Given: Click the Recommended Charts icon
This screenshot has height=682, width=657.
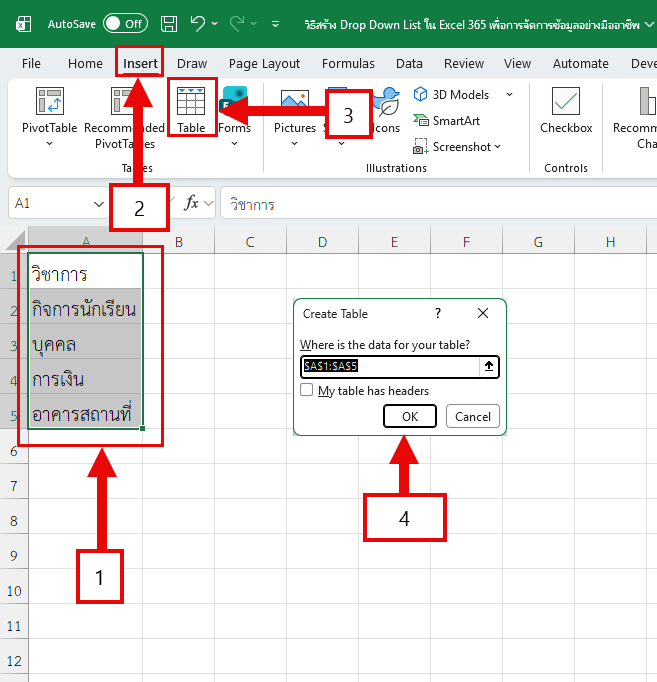Looking at the screenshot, I should (648, 101).
